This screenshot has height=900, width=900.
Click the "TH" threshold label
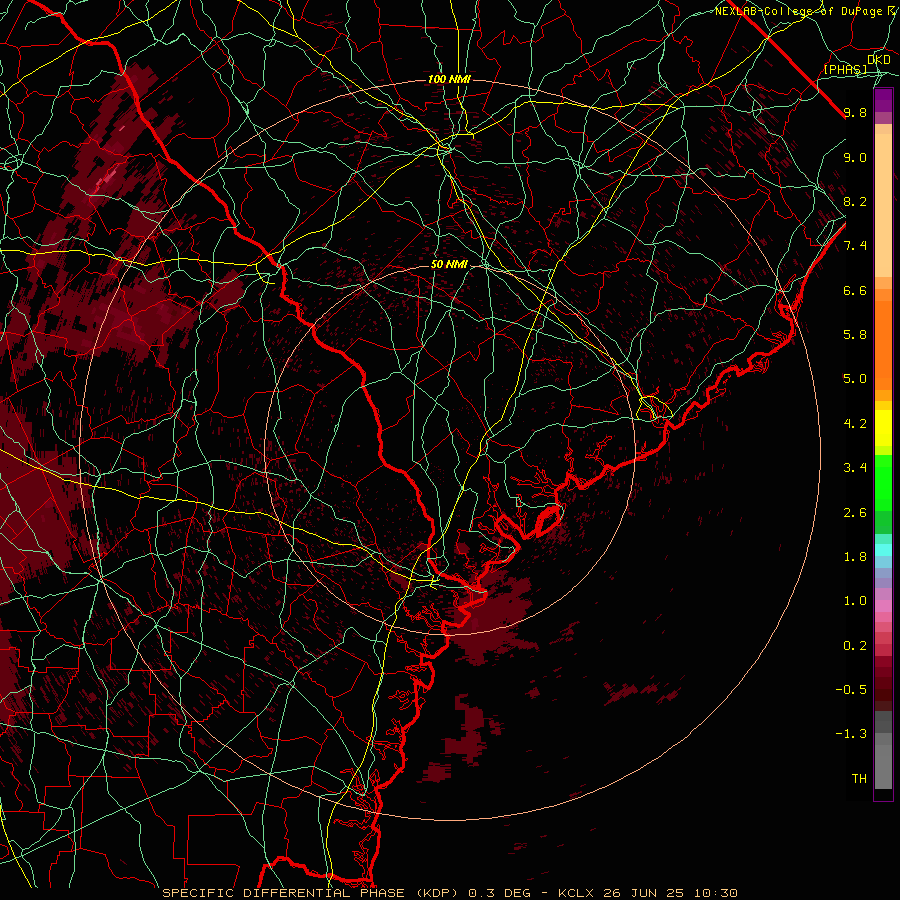tap(859, 779)
